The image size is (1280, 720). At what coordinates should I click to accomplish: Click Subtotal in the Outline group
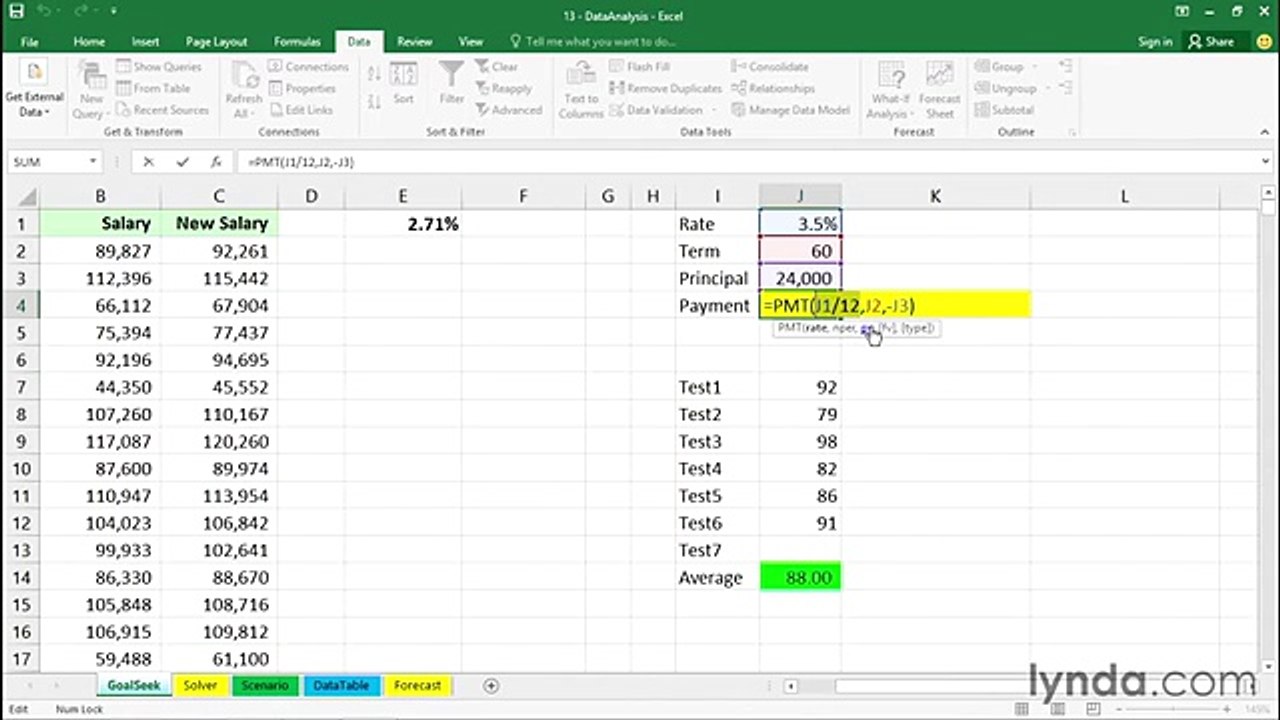(x=1003, y=110)
